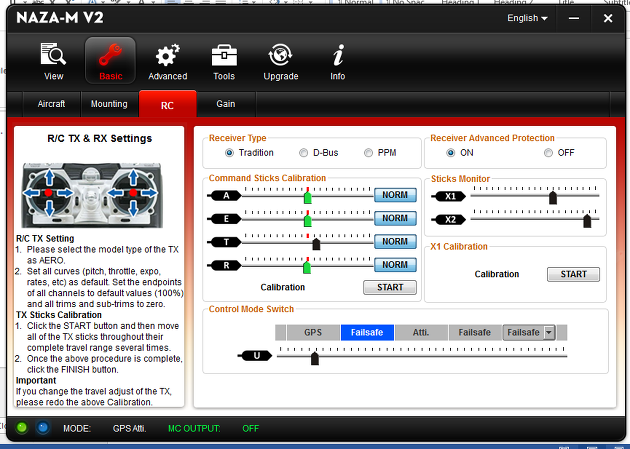
Task: Click the highlighted blue Failsafe segment
Action: click(x=367, y=333)
